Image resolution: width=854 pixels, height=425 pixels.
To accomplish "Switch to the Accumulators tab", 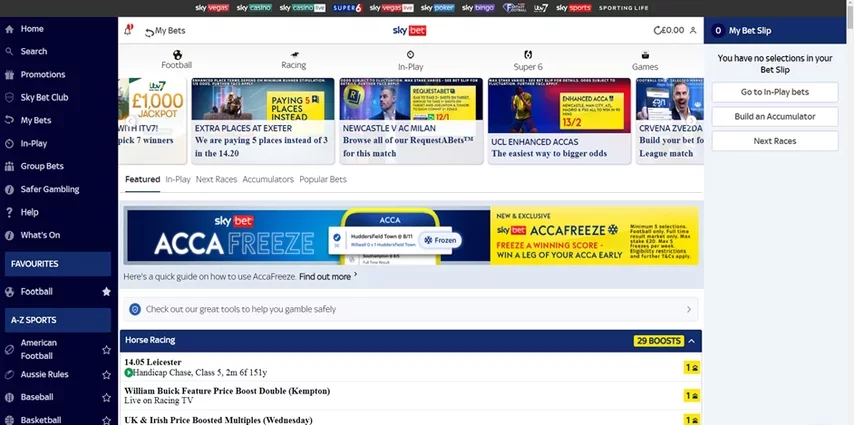I will (268, 179).
